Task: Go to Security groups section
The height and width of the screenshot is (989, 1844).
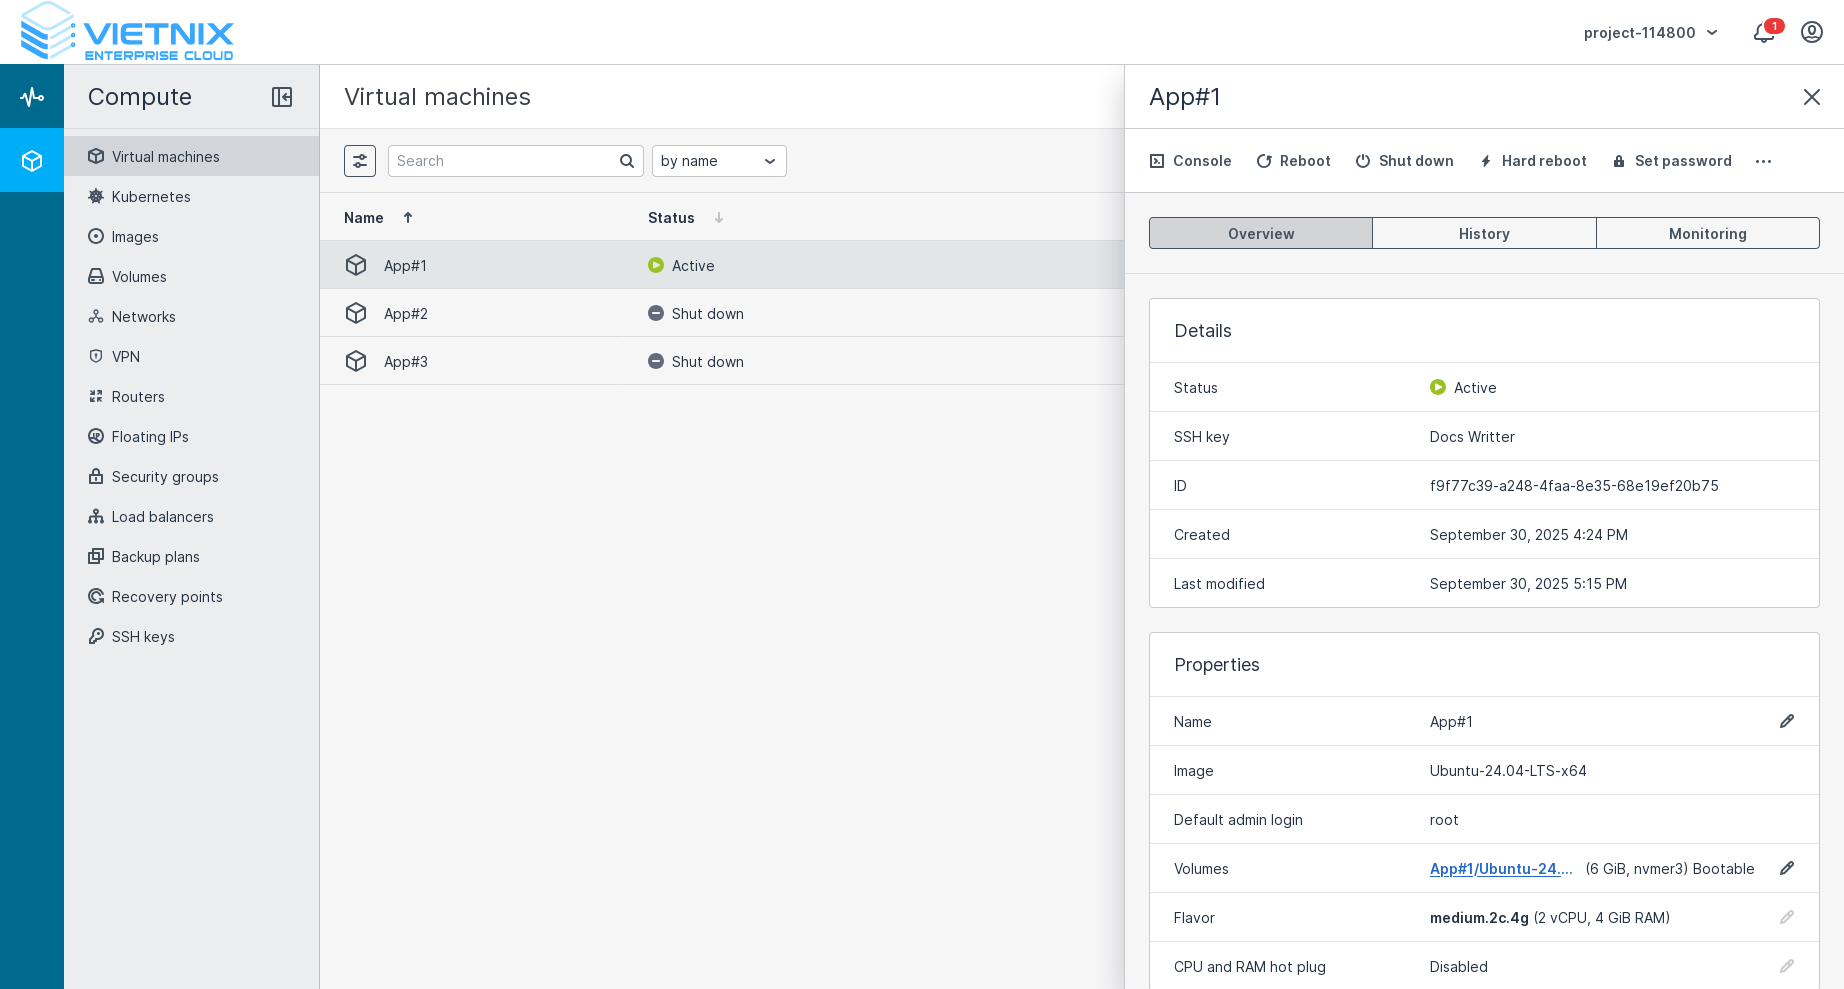Action: point(165,477)
